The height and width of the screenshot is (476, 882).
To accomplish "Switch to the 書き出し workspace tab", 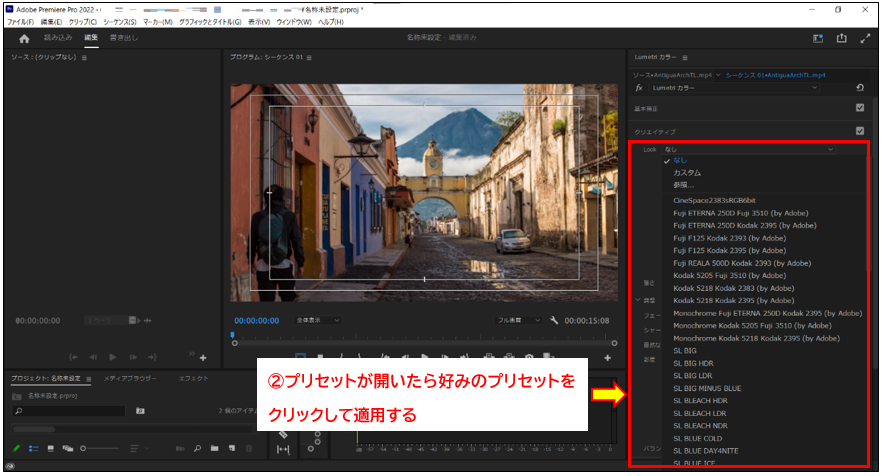I will coord(124,38).
